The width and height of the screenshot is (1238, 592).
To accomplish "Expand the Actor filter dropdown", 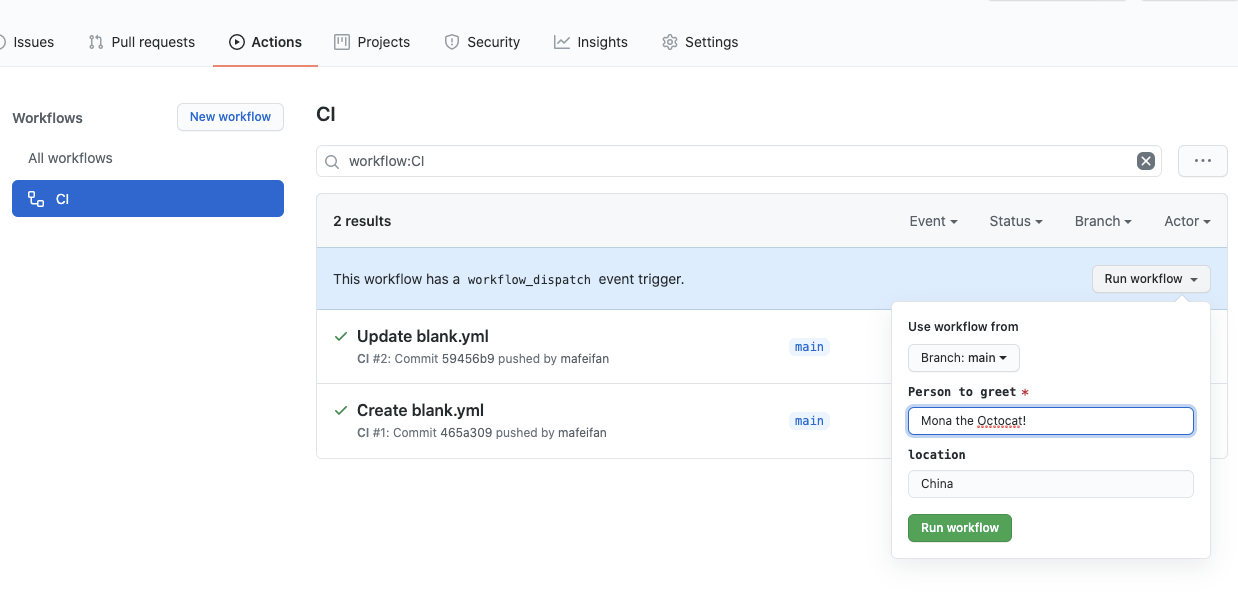I will (x=1187, y=221).
